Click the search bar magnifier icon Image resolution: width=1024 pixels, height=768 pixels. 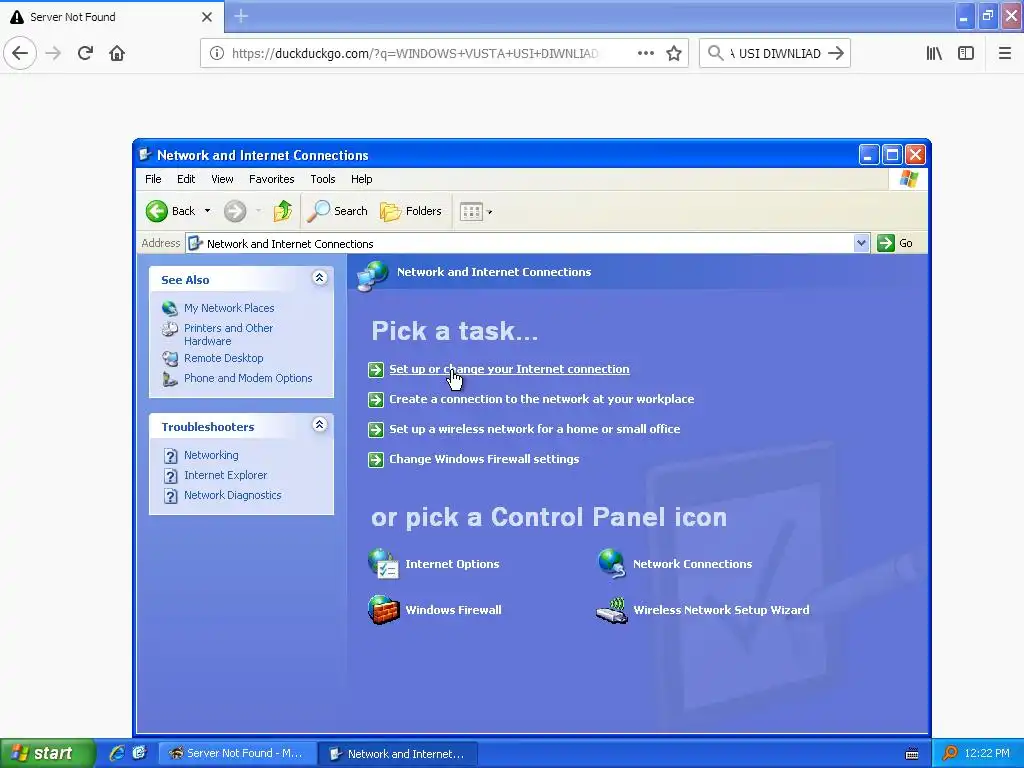[x=715, y=53]
